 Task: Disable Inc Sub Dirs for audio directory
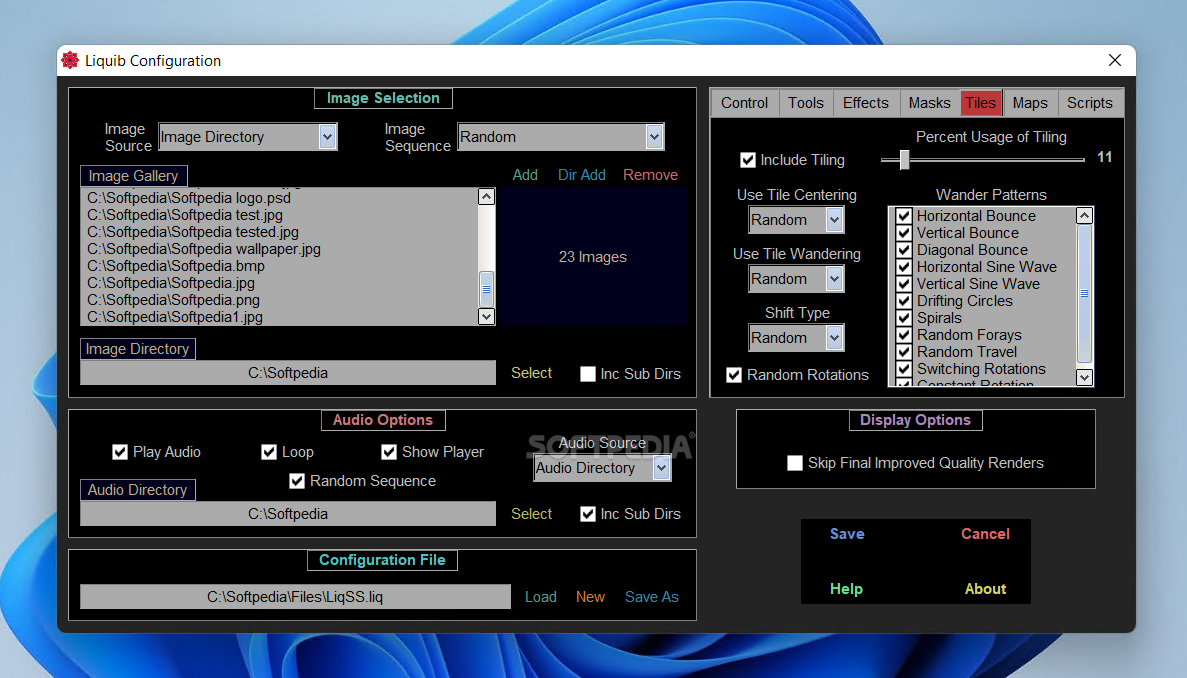coord(587,515)
